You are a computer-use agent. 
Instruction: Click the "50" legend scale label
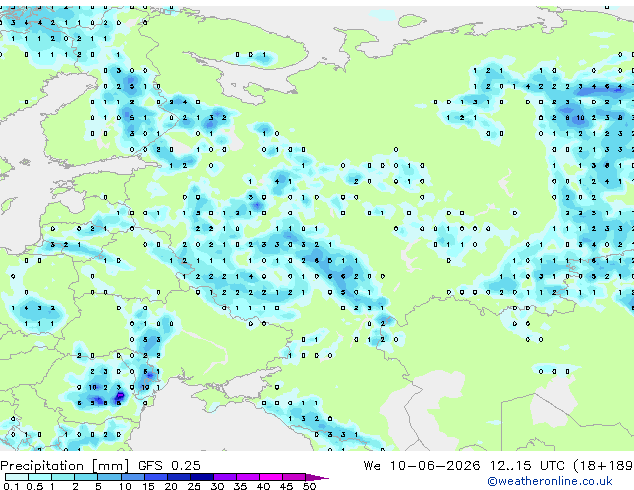coord(309,486)
